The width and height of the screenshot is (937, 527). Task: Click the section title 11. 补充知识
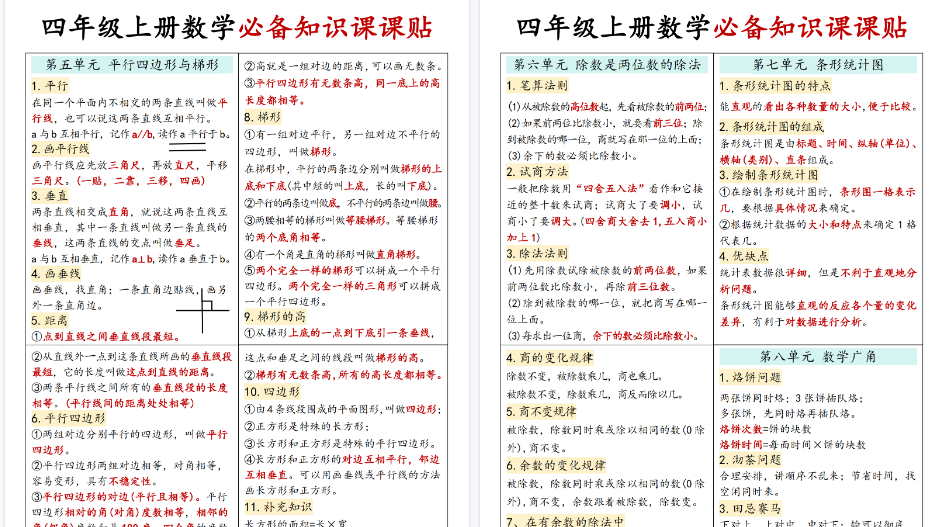[278, 507]
